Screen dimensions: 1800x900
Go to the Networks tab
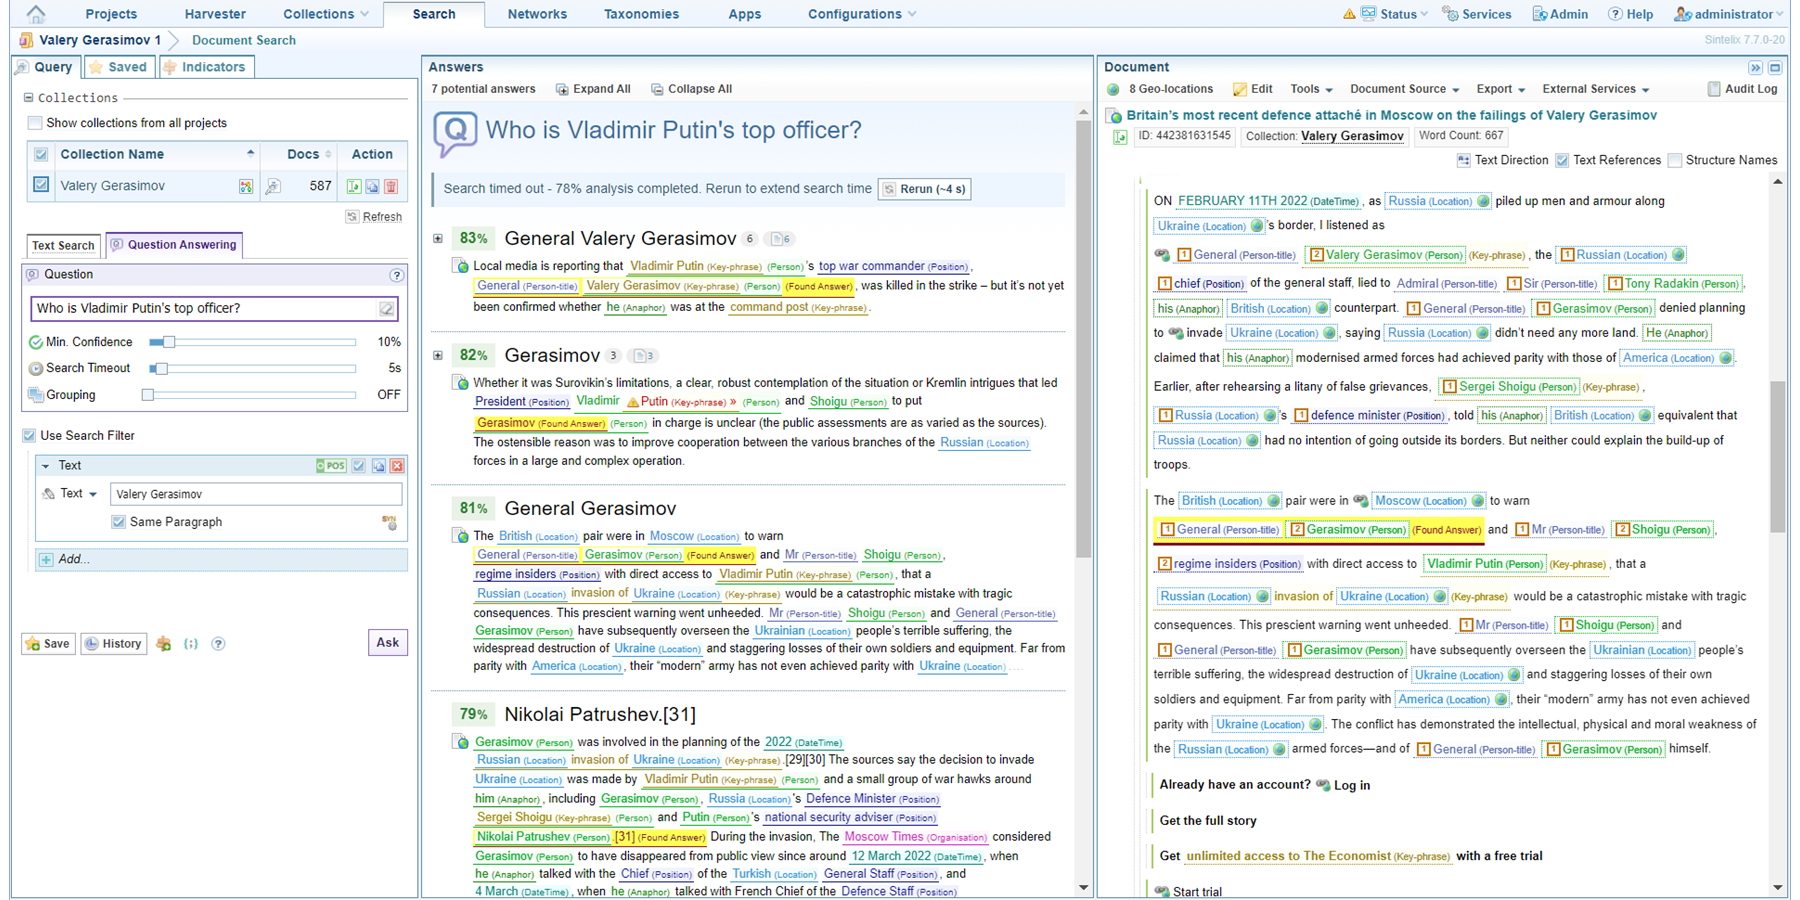tap(537, 14)
